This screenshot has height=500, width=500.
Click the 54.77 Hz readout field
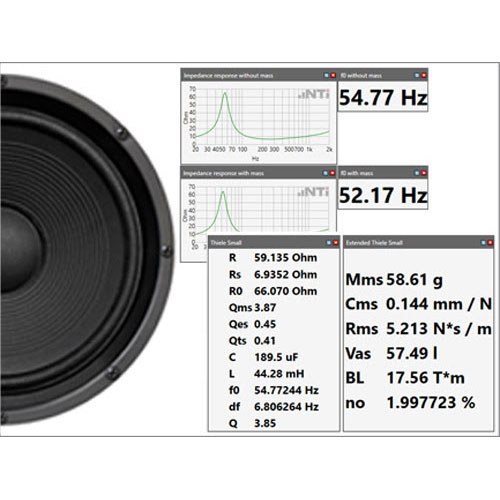pos(383,97)
